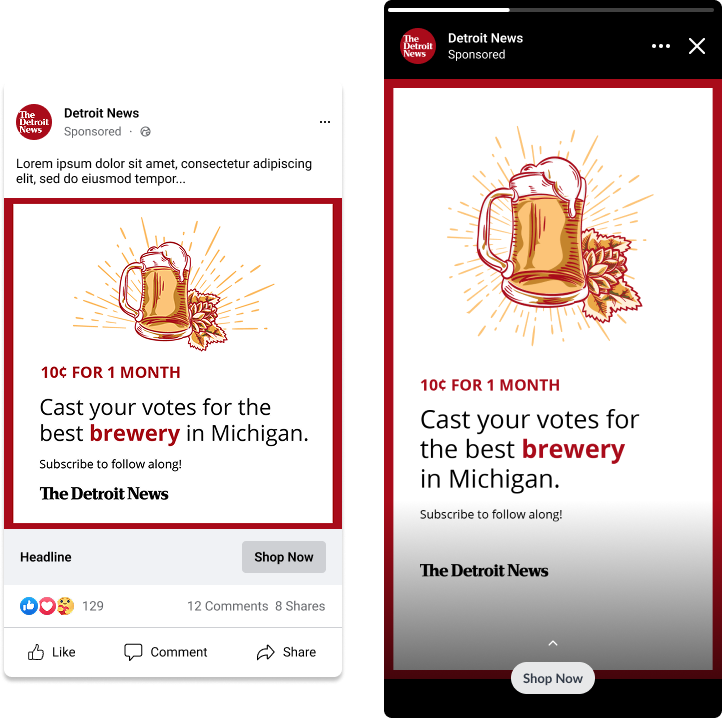
Task: Click the Detroit News avatar in feed post
Action: coord(34,122)
